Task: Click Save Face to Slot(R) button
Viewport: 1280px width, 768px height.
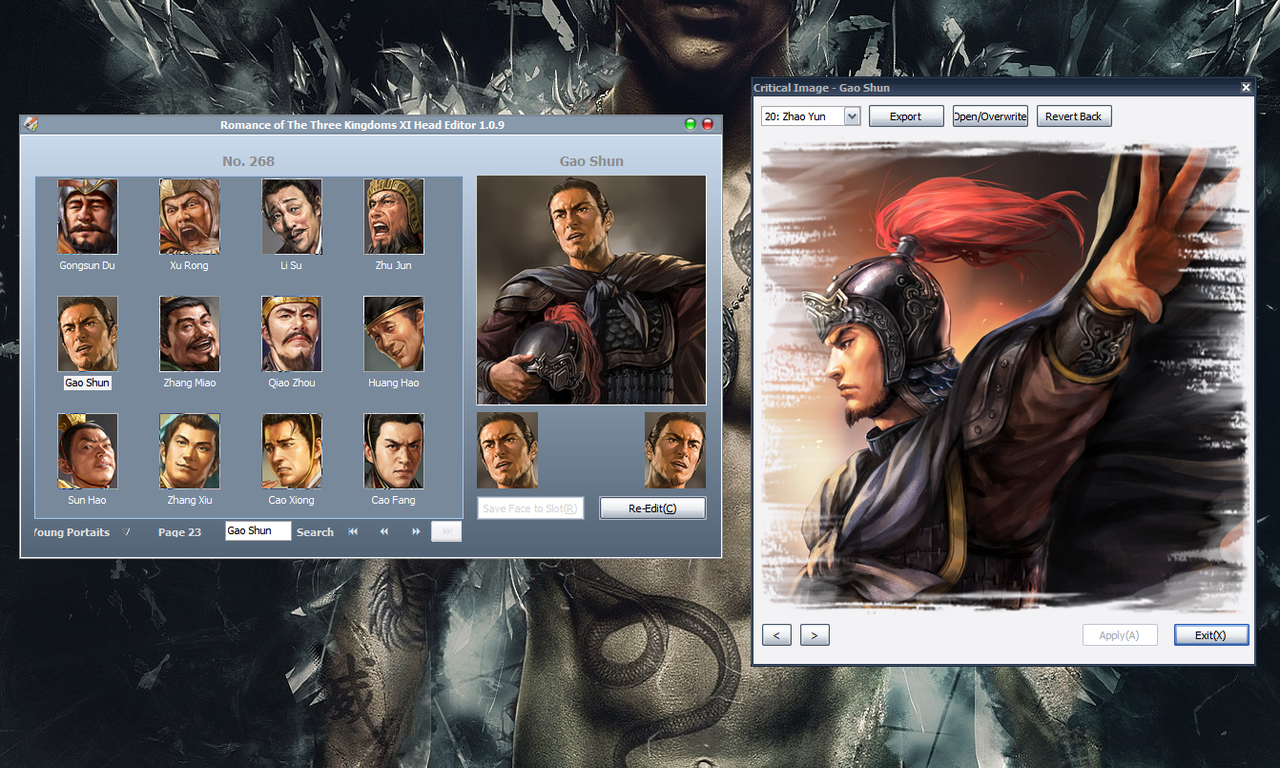Action: (x=530, y=508)
